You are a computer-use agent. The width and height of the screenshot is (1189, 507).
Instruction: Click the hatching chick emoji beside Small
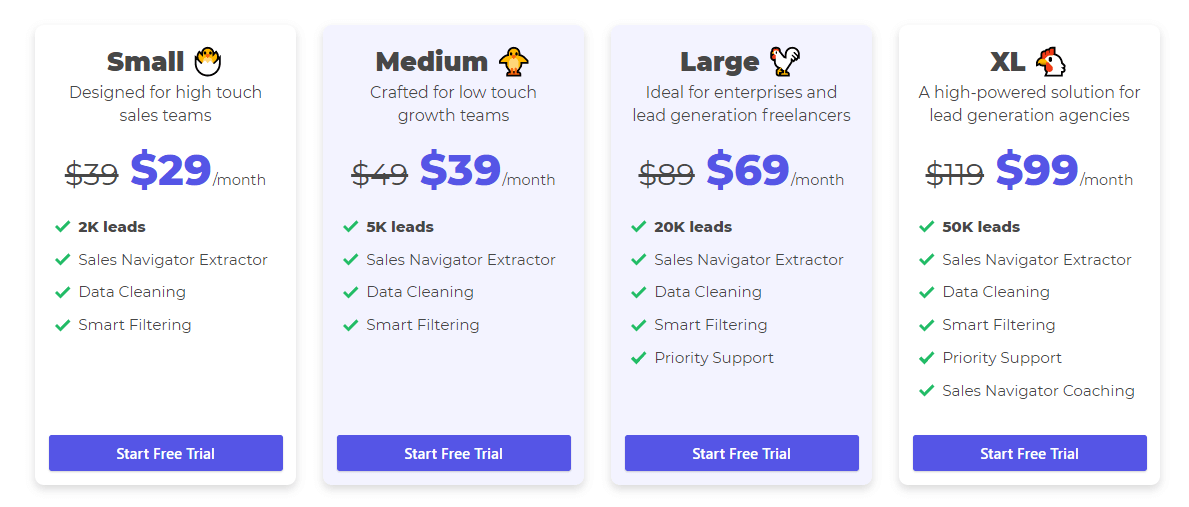pyautogui.click(x=208, y=61)
